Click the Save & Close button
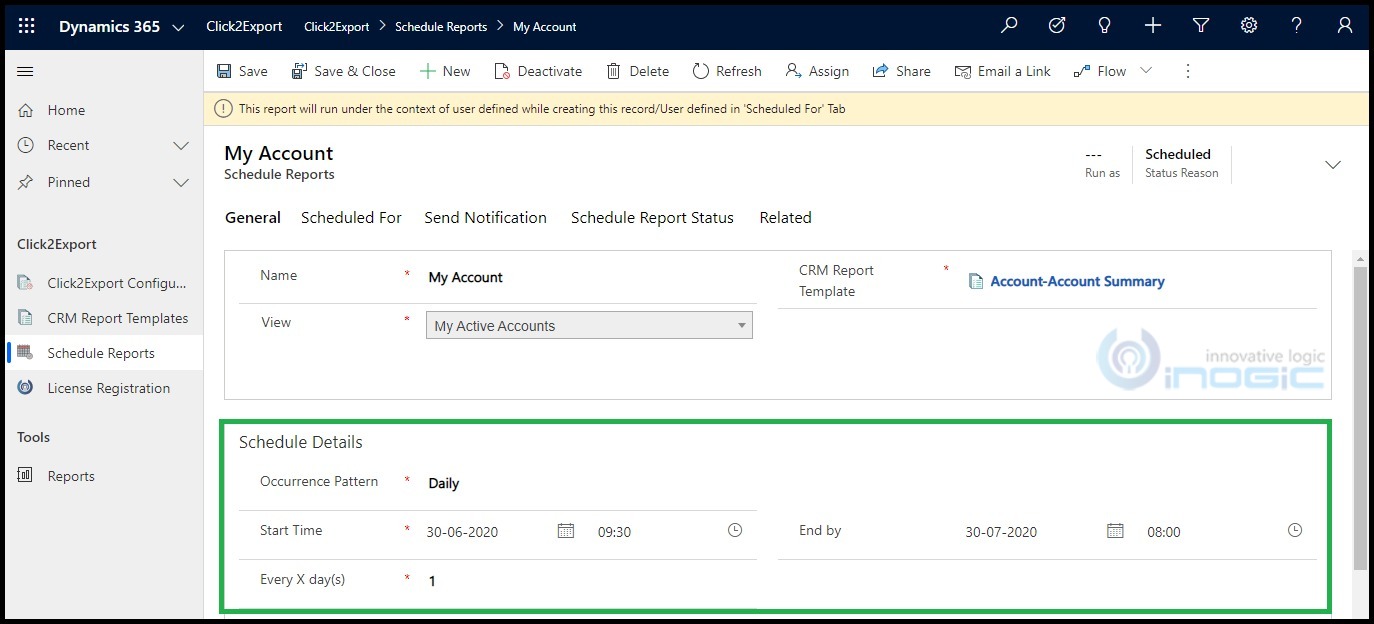This screenshot has height=624, width=1374. coord(343,71)
